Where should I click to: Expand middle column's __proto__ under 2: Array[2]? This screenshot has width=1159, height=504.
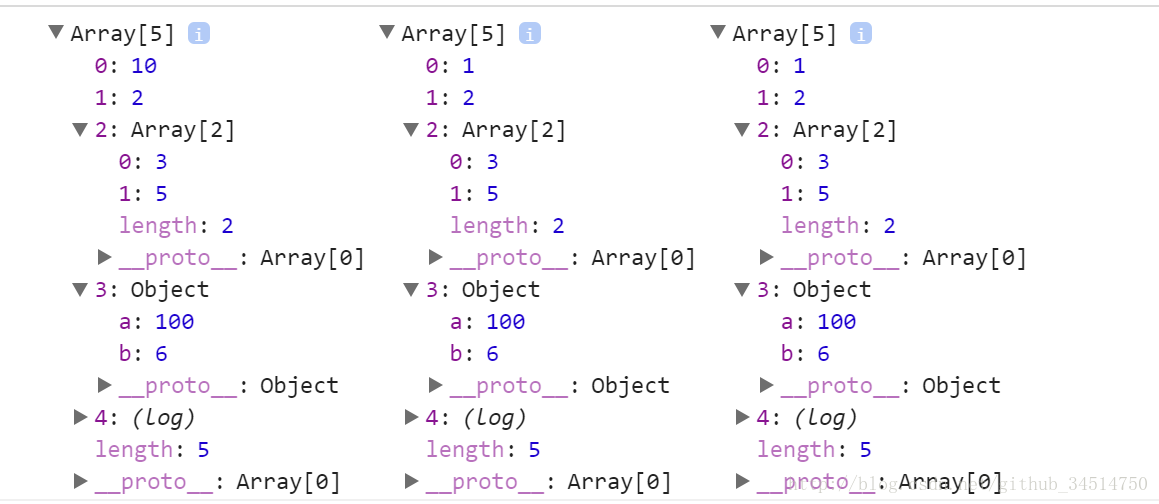[436, 256]
